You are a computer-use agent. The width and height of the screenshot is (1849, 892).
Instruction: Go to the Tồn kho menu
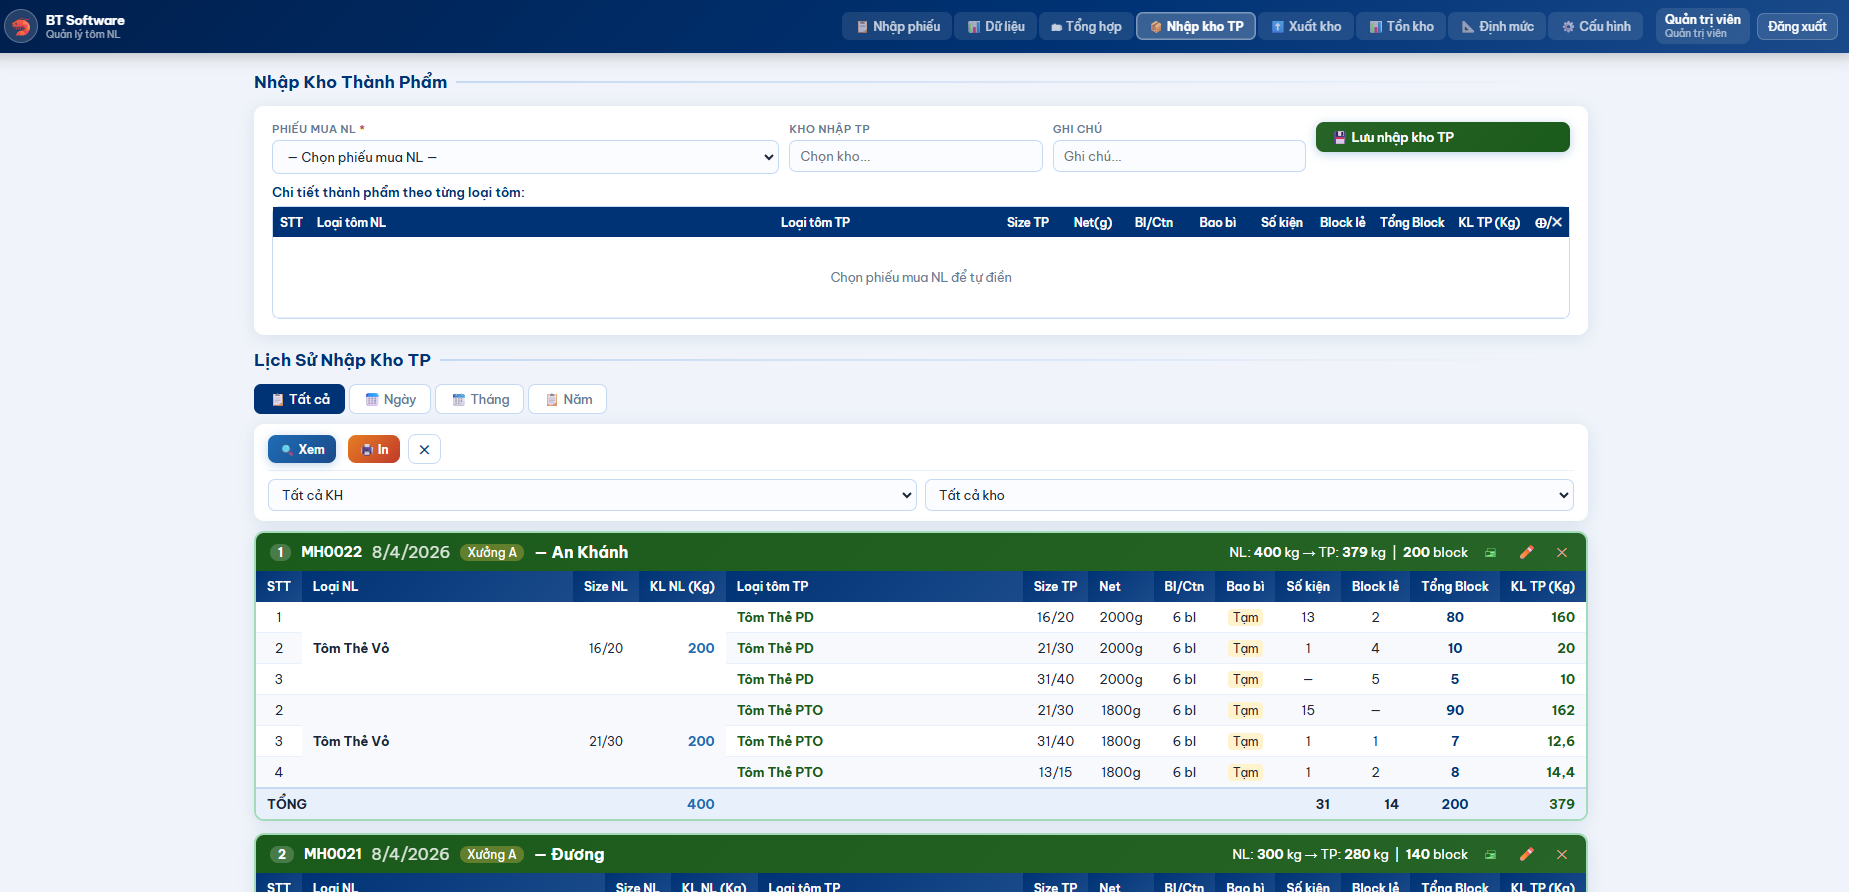[1400, 27]
